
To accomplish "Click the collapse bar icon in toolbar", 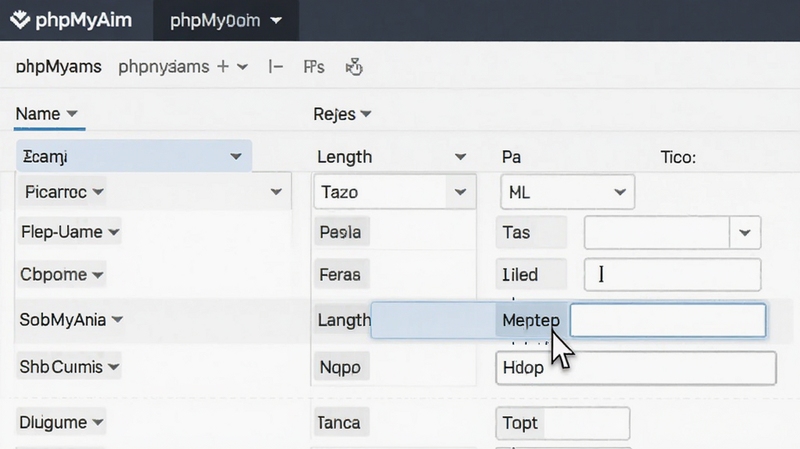I will 276,66.
